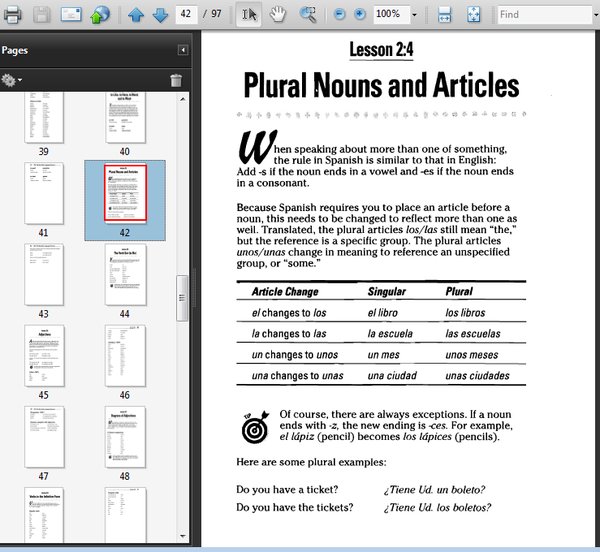The height and width of the screenshot is (552, 600).
Task: Select the page 43 thumbnail
Action: pos(44,274)
